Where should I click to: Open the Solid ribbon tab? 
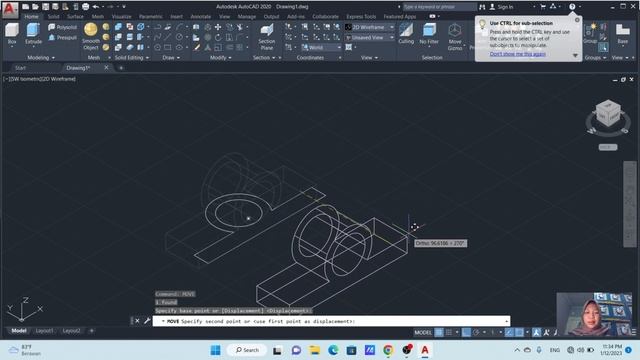tap(53, 16)
